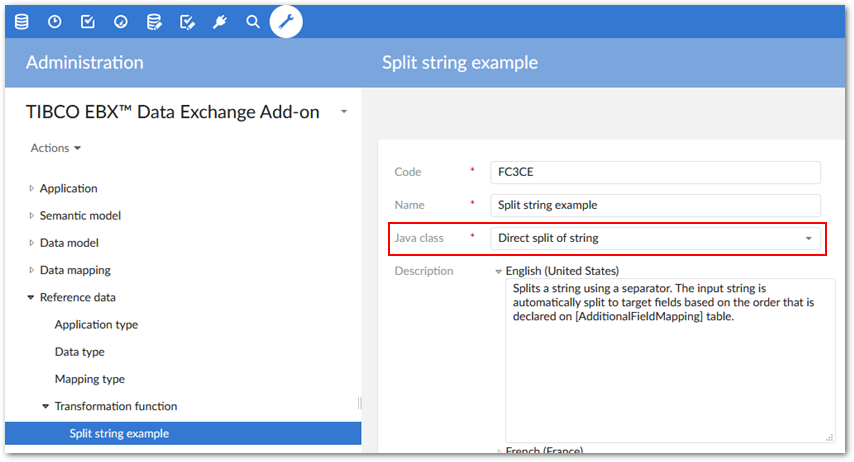Open the database icon in top toolbar
The height and width of the screenshot is (462, 854).
pyautogui.click(x=22, y=21)
